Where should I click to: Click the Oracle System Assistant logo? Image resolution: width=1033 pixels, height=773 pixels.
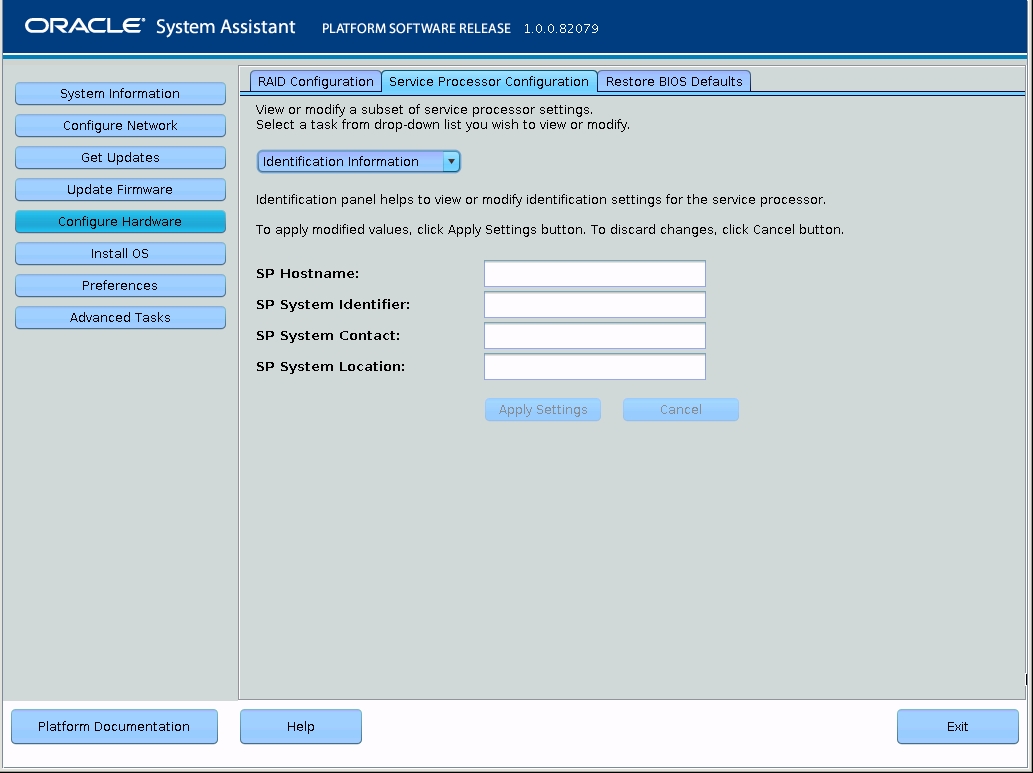(160, 26)
